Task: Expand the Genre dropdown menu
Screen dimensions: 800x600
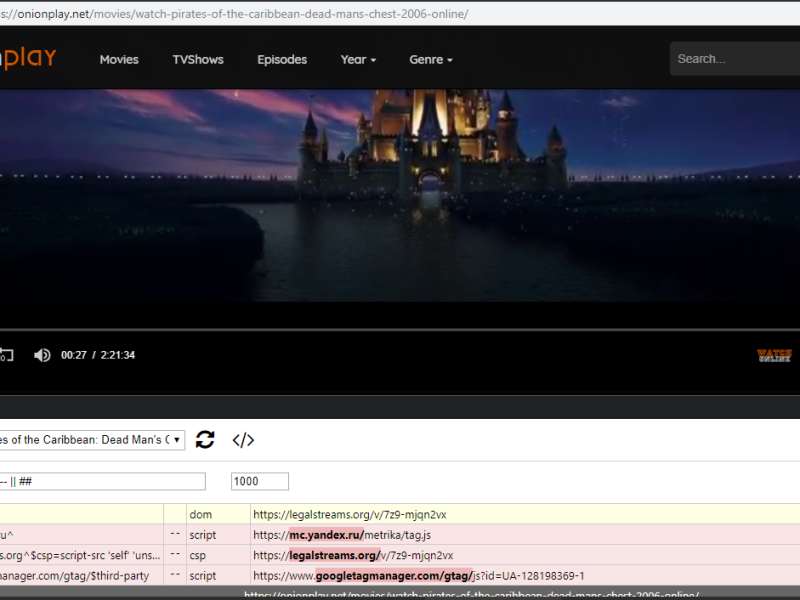Action: pyautogui.click(x=430, y=60)
